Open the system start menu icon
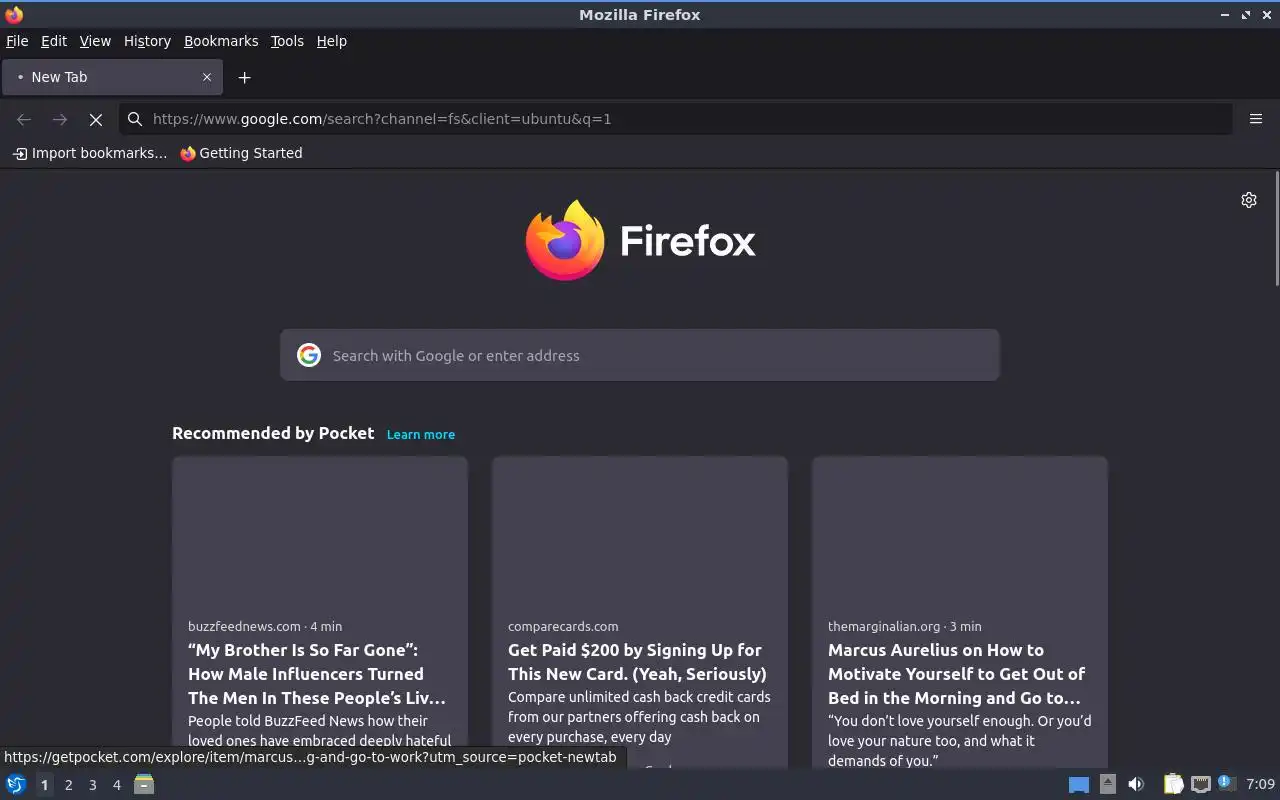 pos(16,785)
